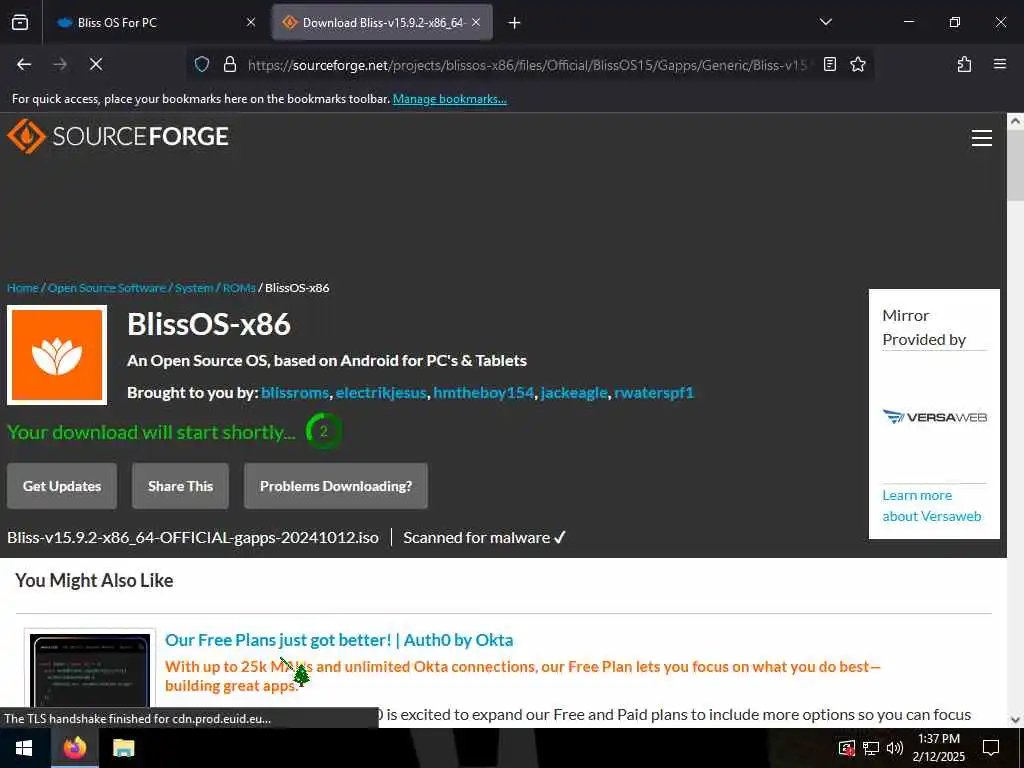
Task: Open Home breadcrumb link
Action: click(x=22, y=288)
